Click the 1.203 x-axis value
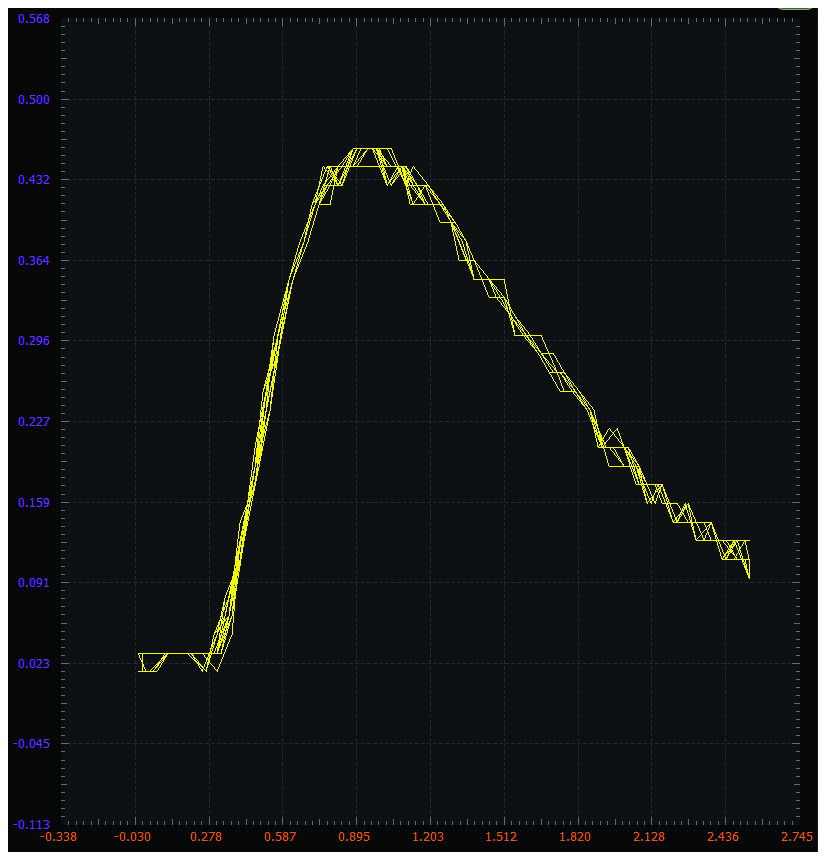Screen dimensions: 826x861 428,837
